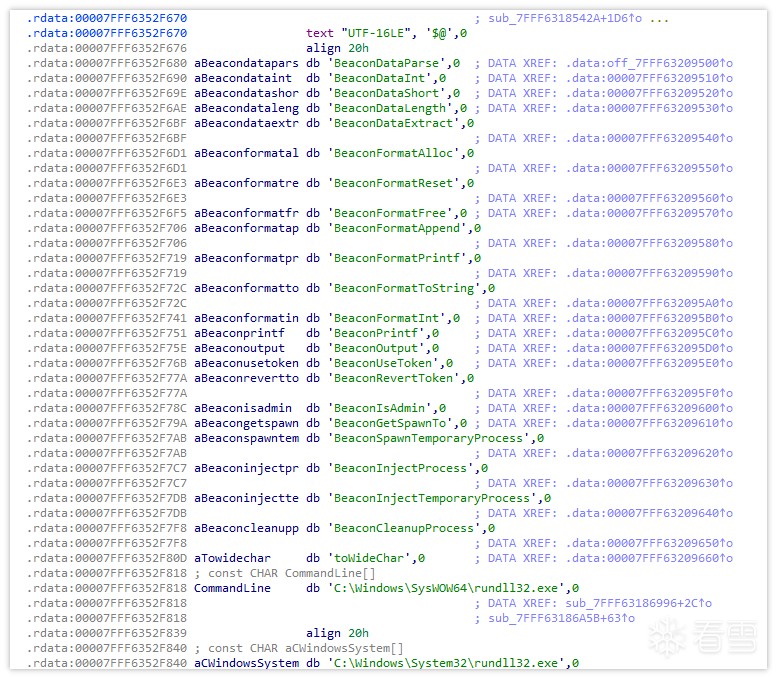This screenshot has width=777, height=679.
Task: Select the aBeaconformatap label
Action: point(246,228)
